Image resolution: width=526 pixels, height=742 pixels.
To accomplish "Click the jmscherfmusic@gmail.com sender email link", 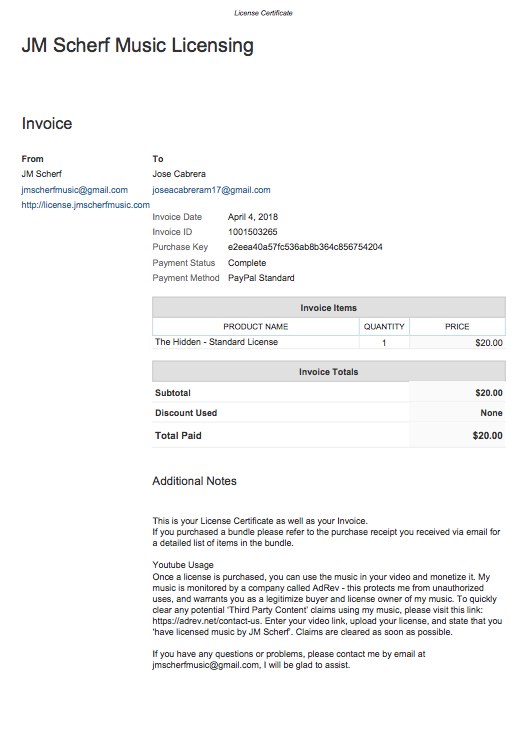I will 75,190.
